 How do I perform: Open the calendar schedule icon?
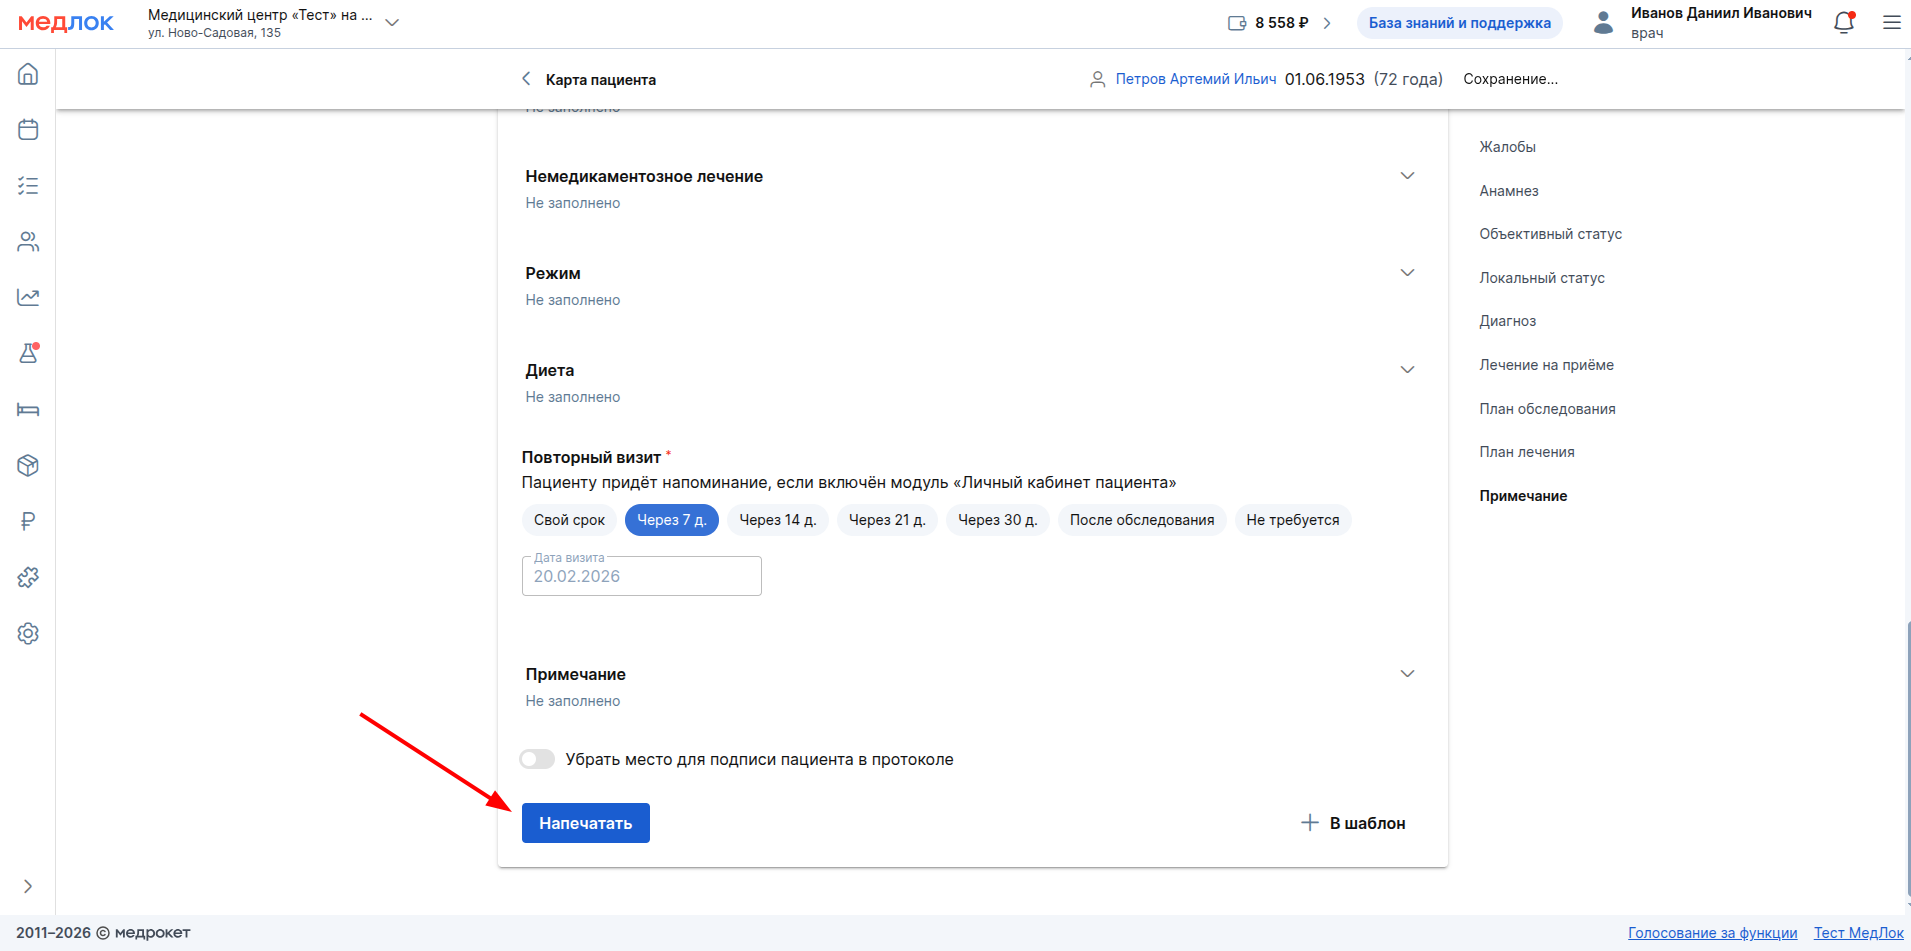click(28, 130)
